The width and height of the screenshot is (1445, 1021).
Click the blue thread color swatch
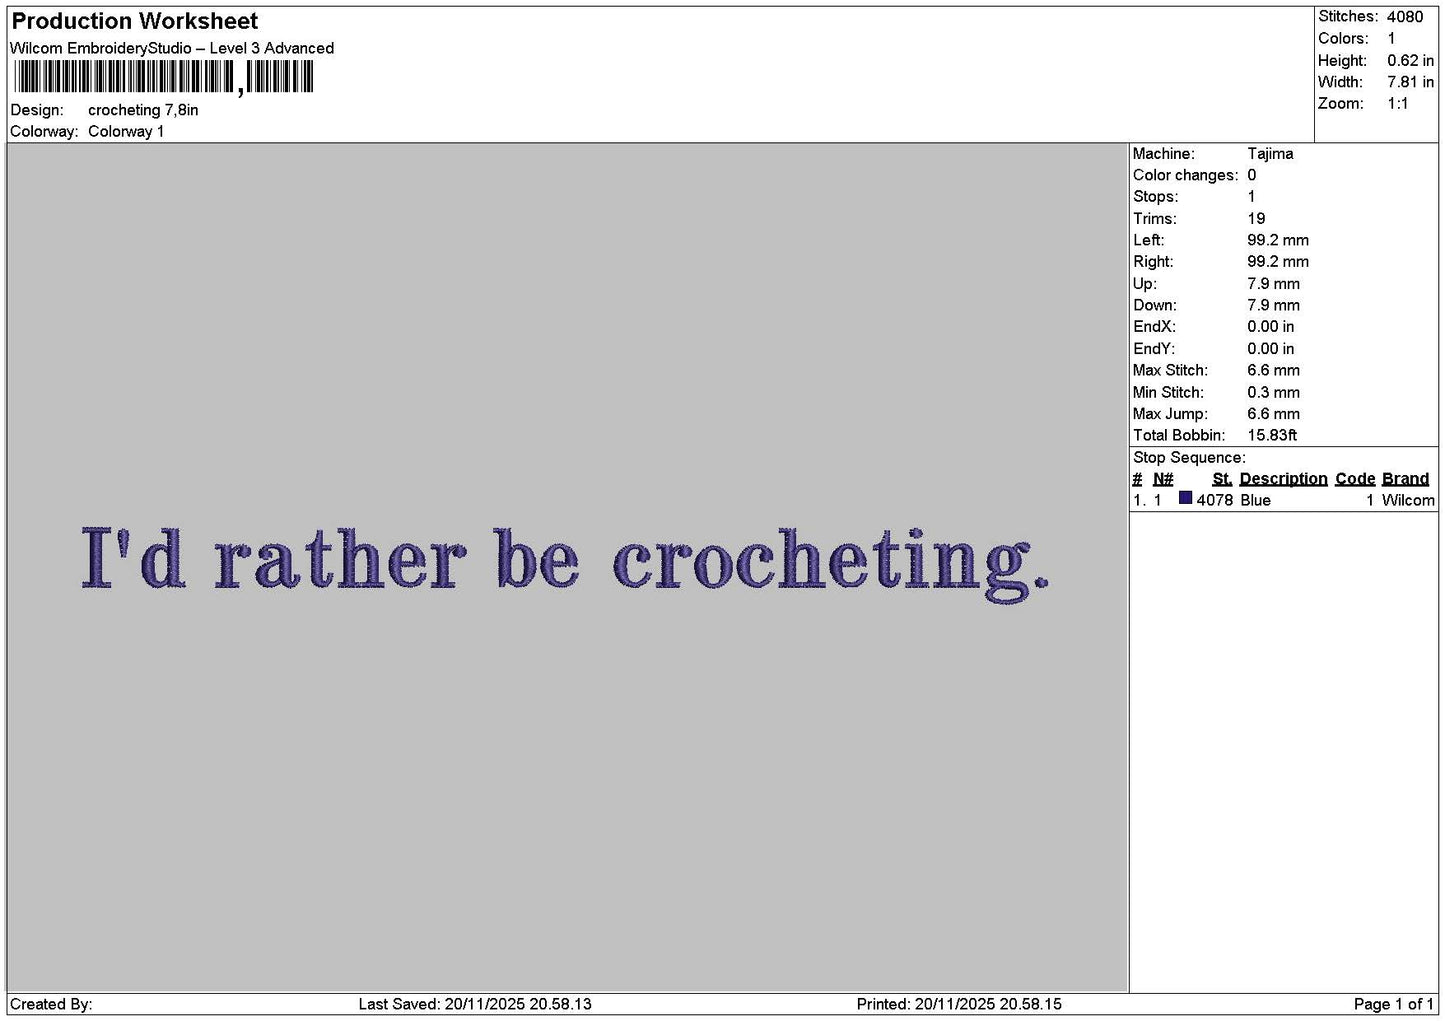pyautogui.click(x=1185, y=498)
